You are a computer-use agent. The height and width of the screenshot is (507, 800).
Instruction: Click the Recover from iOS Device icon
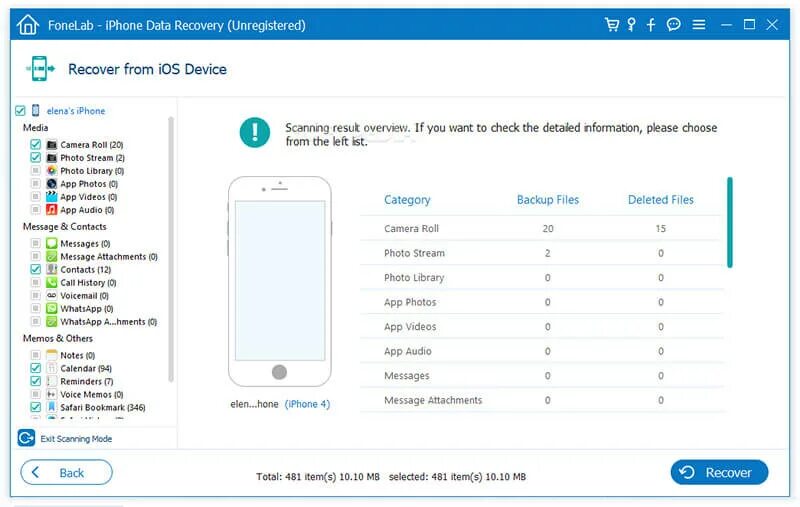point(40,69)
